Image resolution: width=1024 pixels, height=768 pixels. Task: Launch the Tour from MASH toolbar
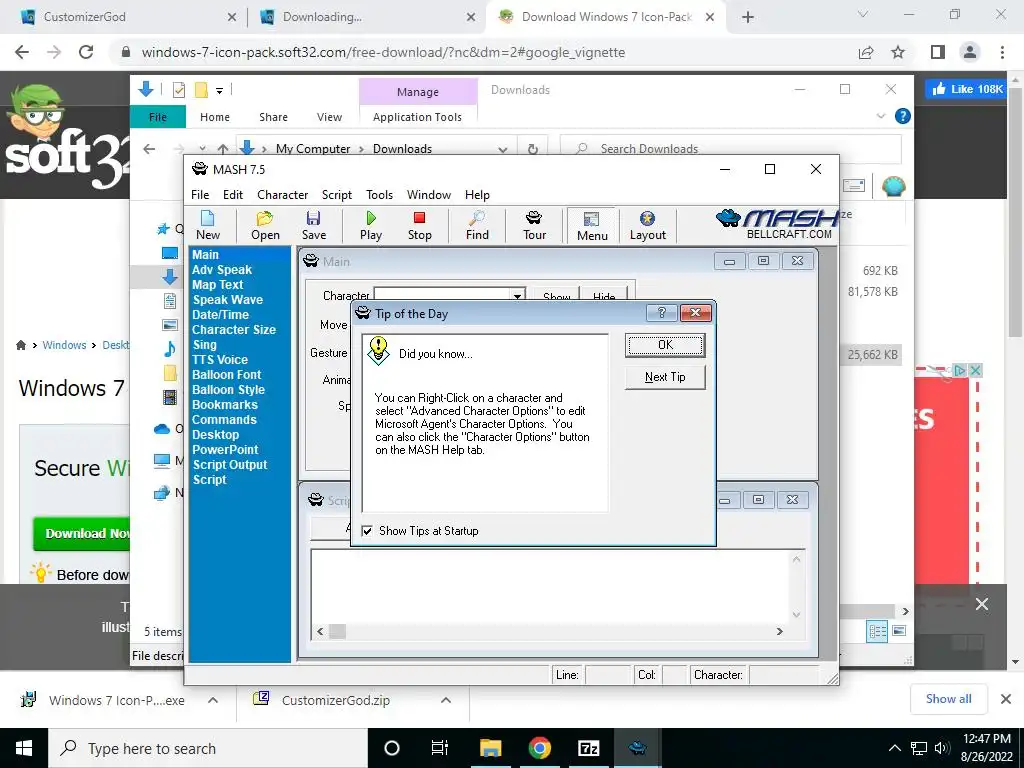(x=534, y=226)
